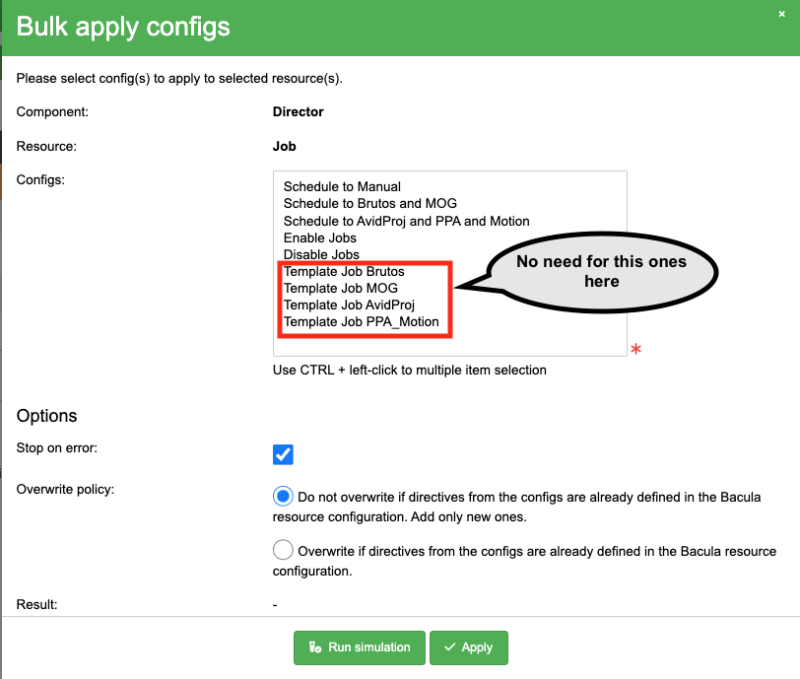This screenshot has height=679, width=800.
Task: Click the checkmark icon on Apply
Action: (449, 647)
